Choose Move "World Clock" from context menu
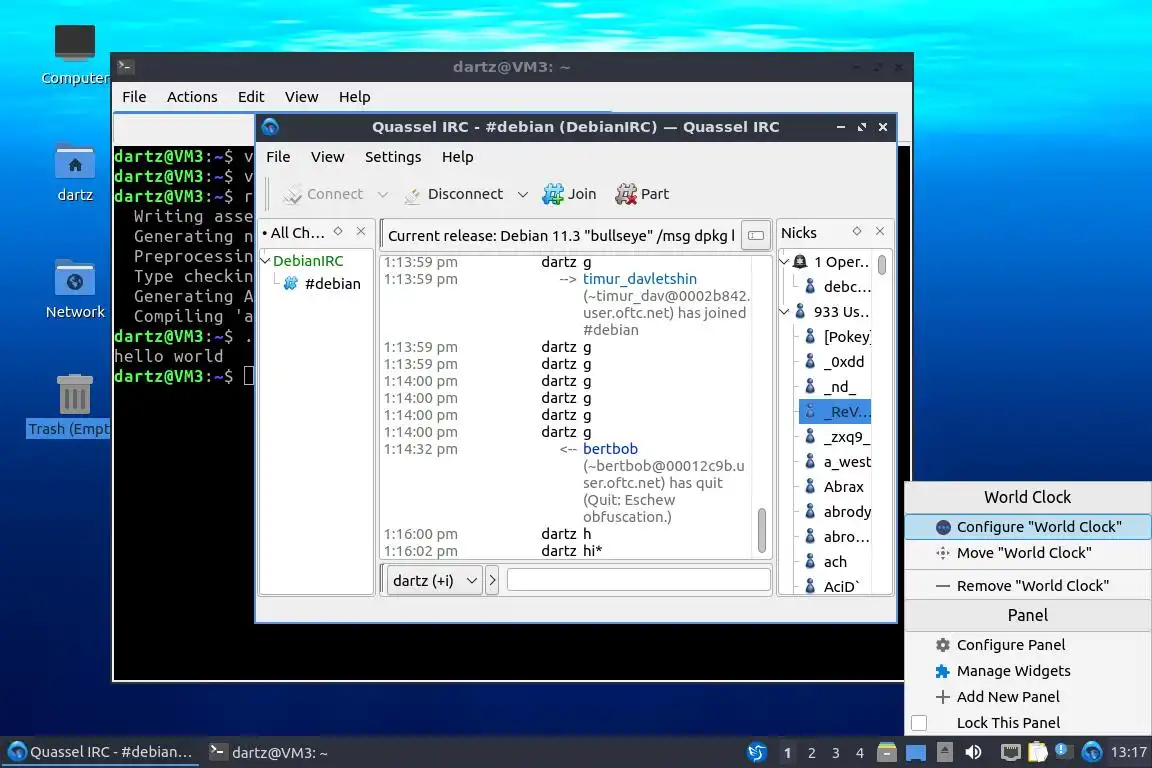The height and width of the screenshot is (768, 1152). click(x=1028, y=553)
